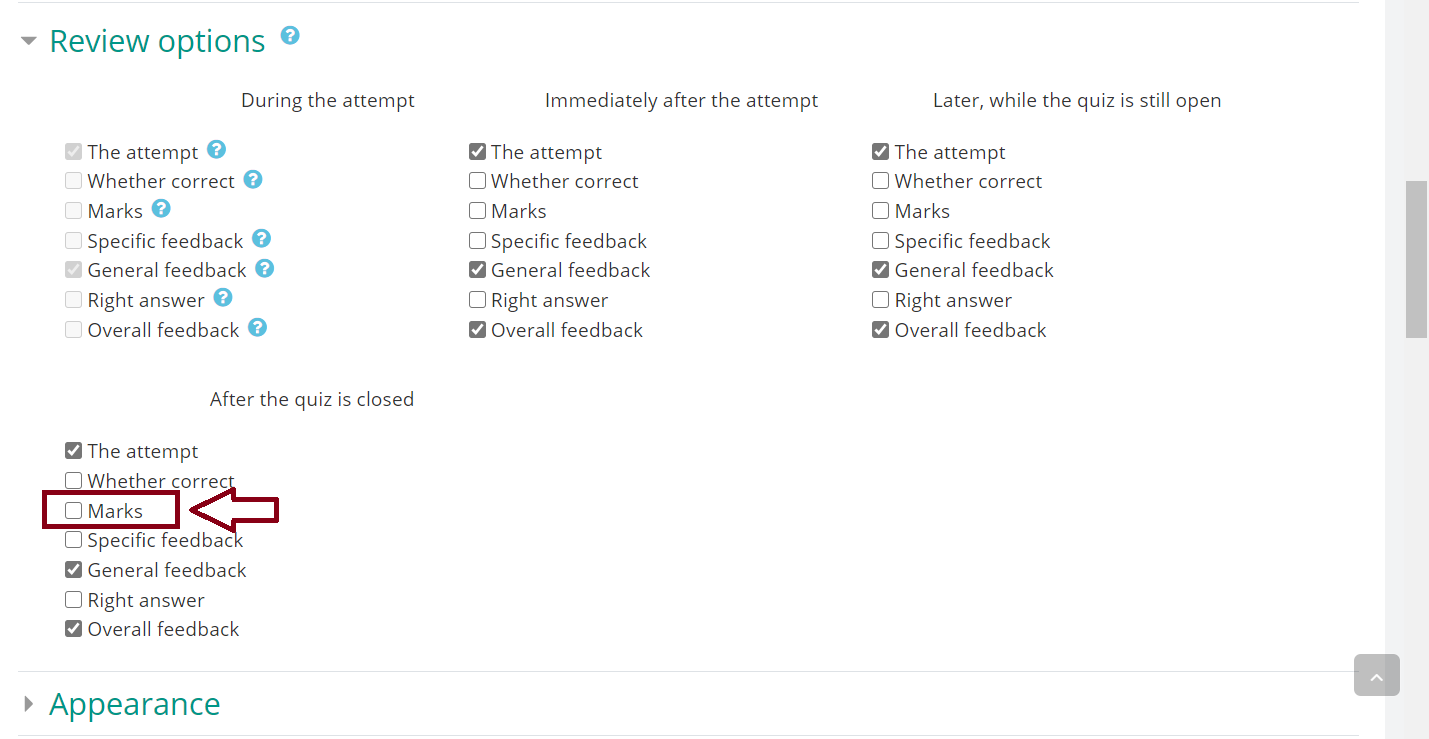Expand the Appearance section arrow
This screenshot has height=739, width=1429.
click(29, 704)
